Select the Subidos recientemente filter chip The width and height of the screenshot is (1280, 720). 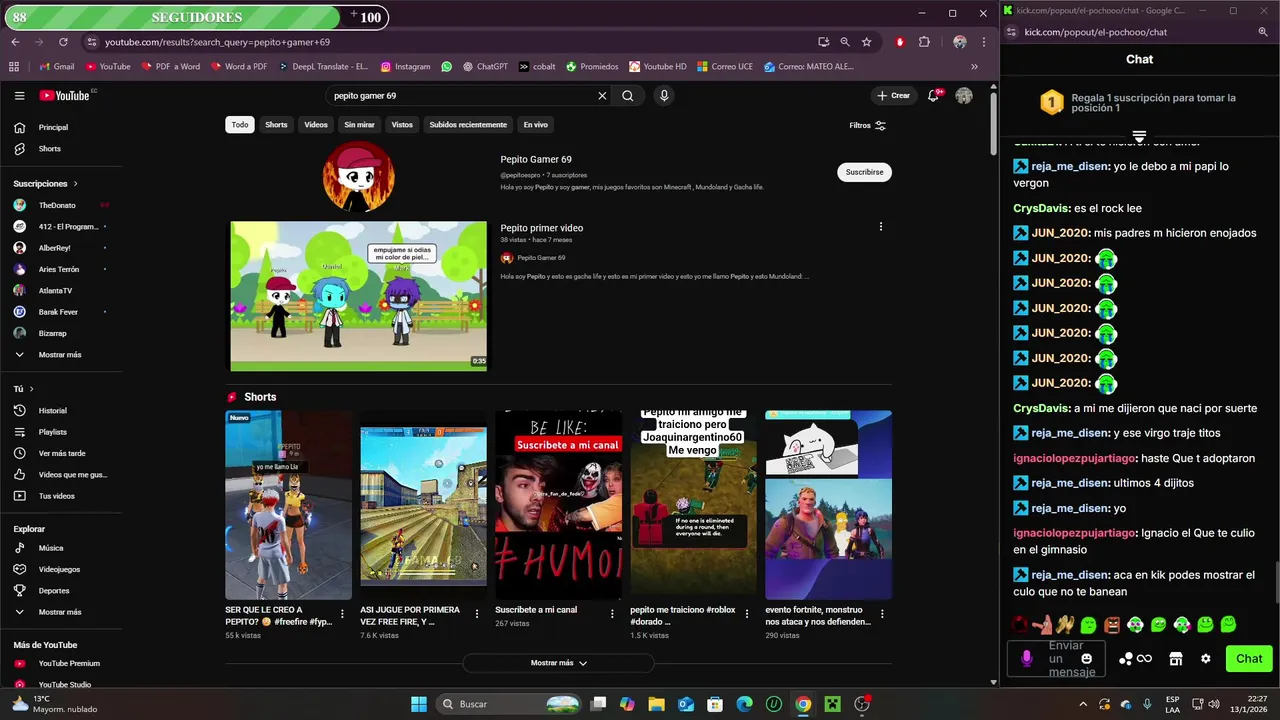click(468, 125)
